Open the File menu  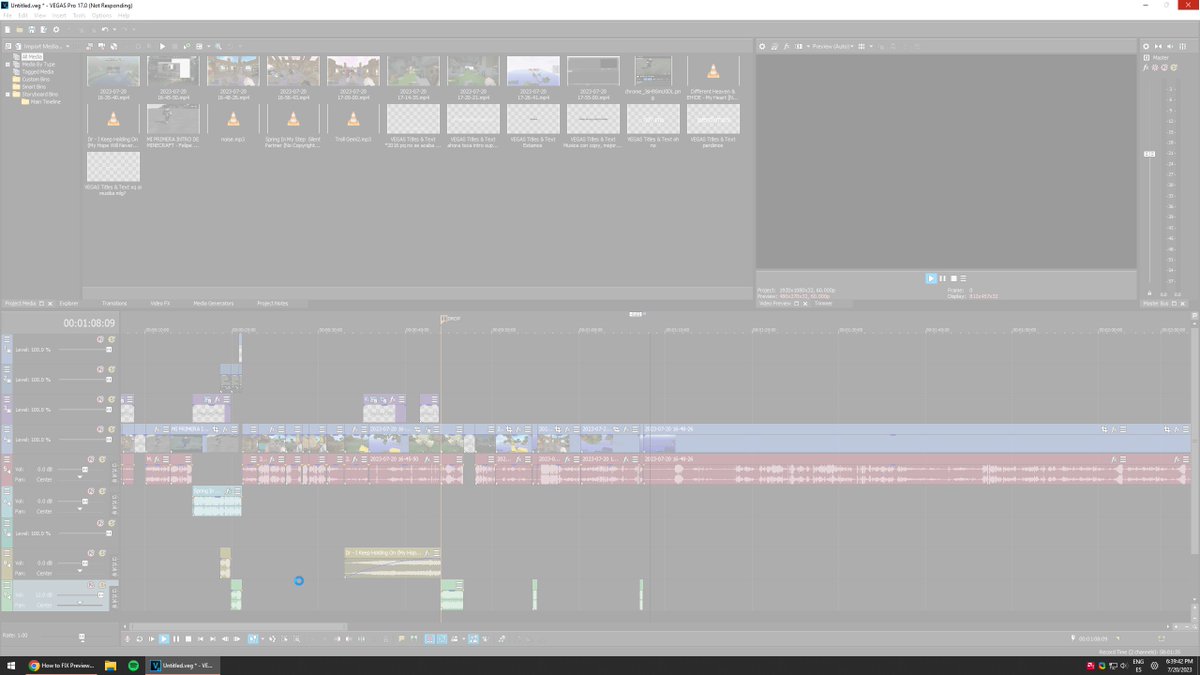[7, 16]
